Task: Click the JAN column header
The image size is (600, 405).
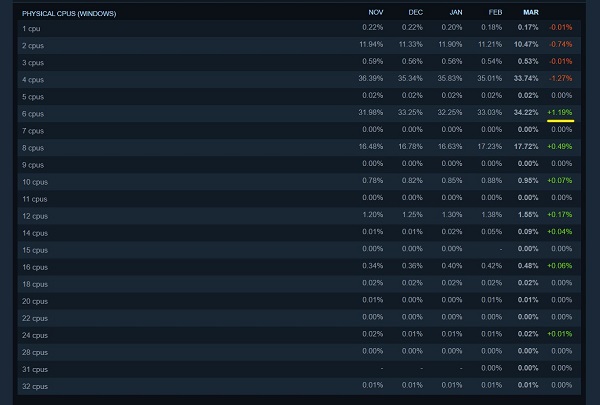Action: point(455,12)
